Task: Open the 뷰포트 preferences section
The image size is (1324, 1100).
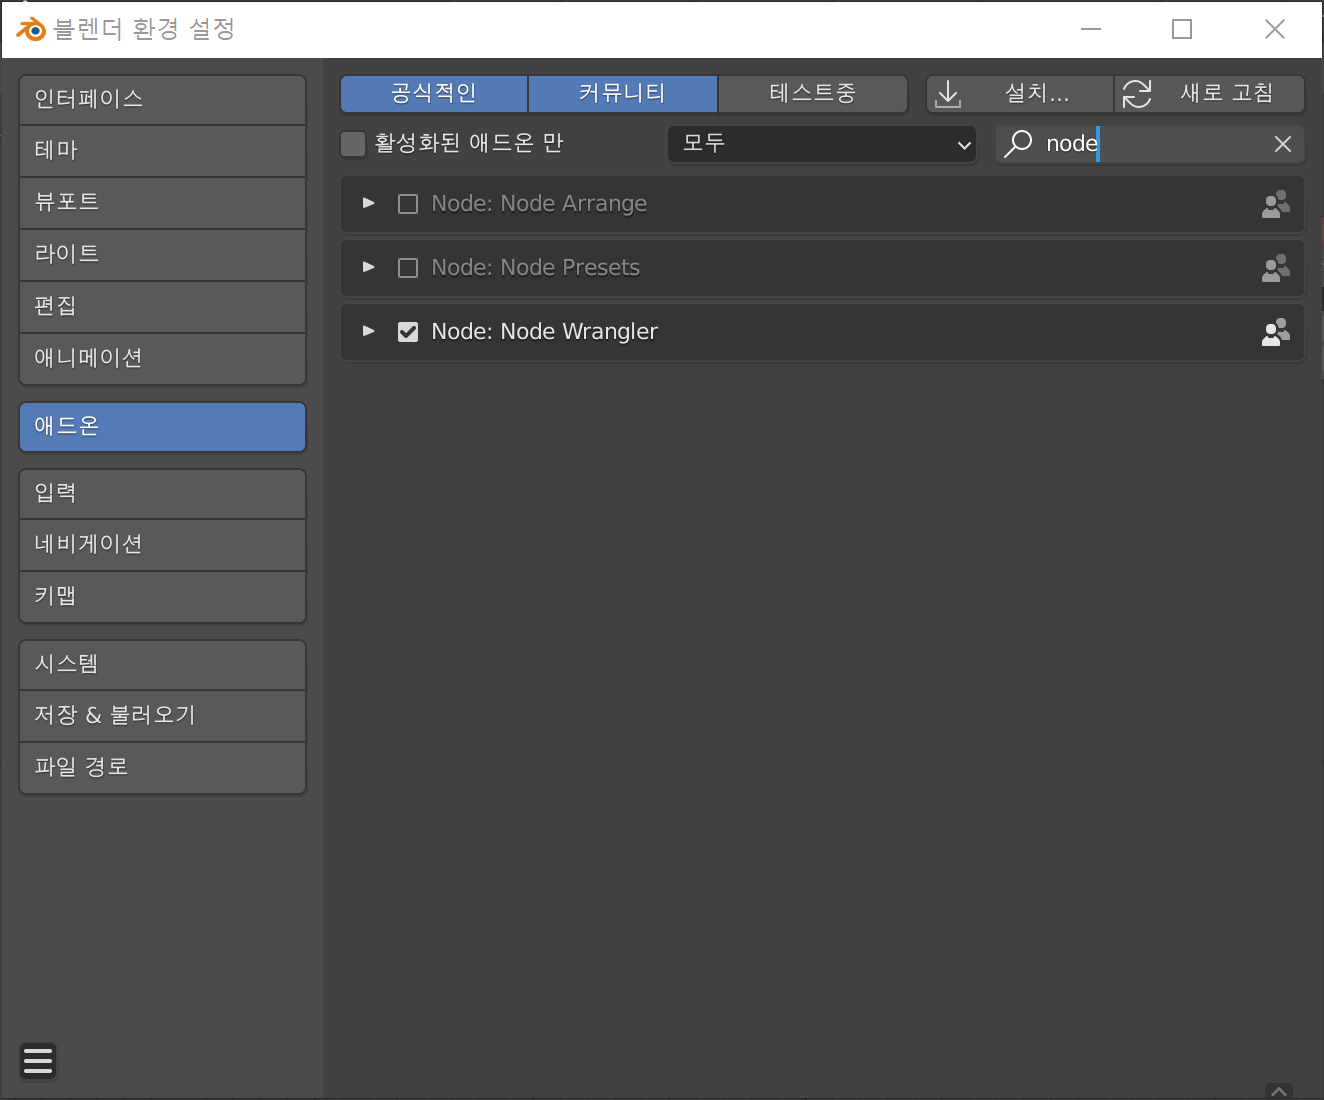Action: (x=162, y=203)
